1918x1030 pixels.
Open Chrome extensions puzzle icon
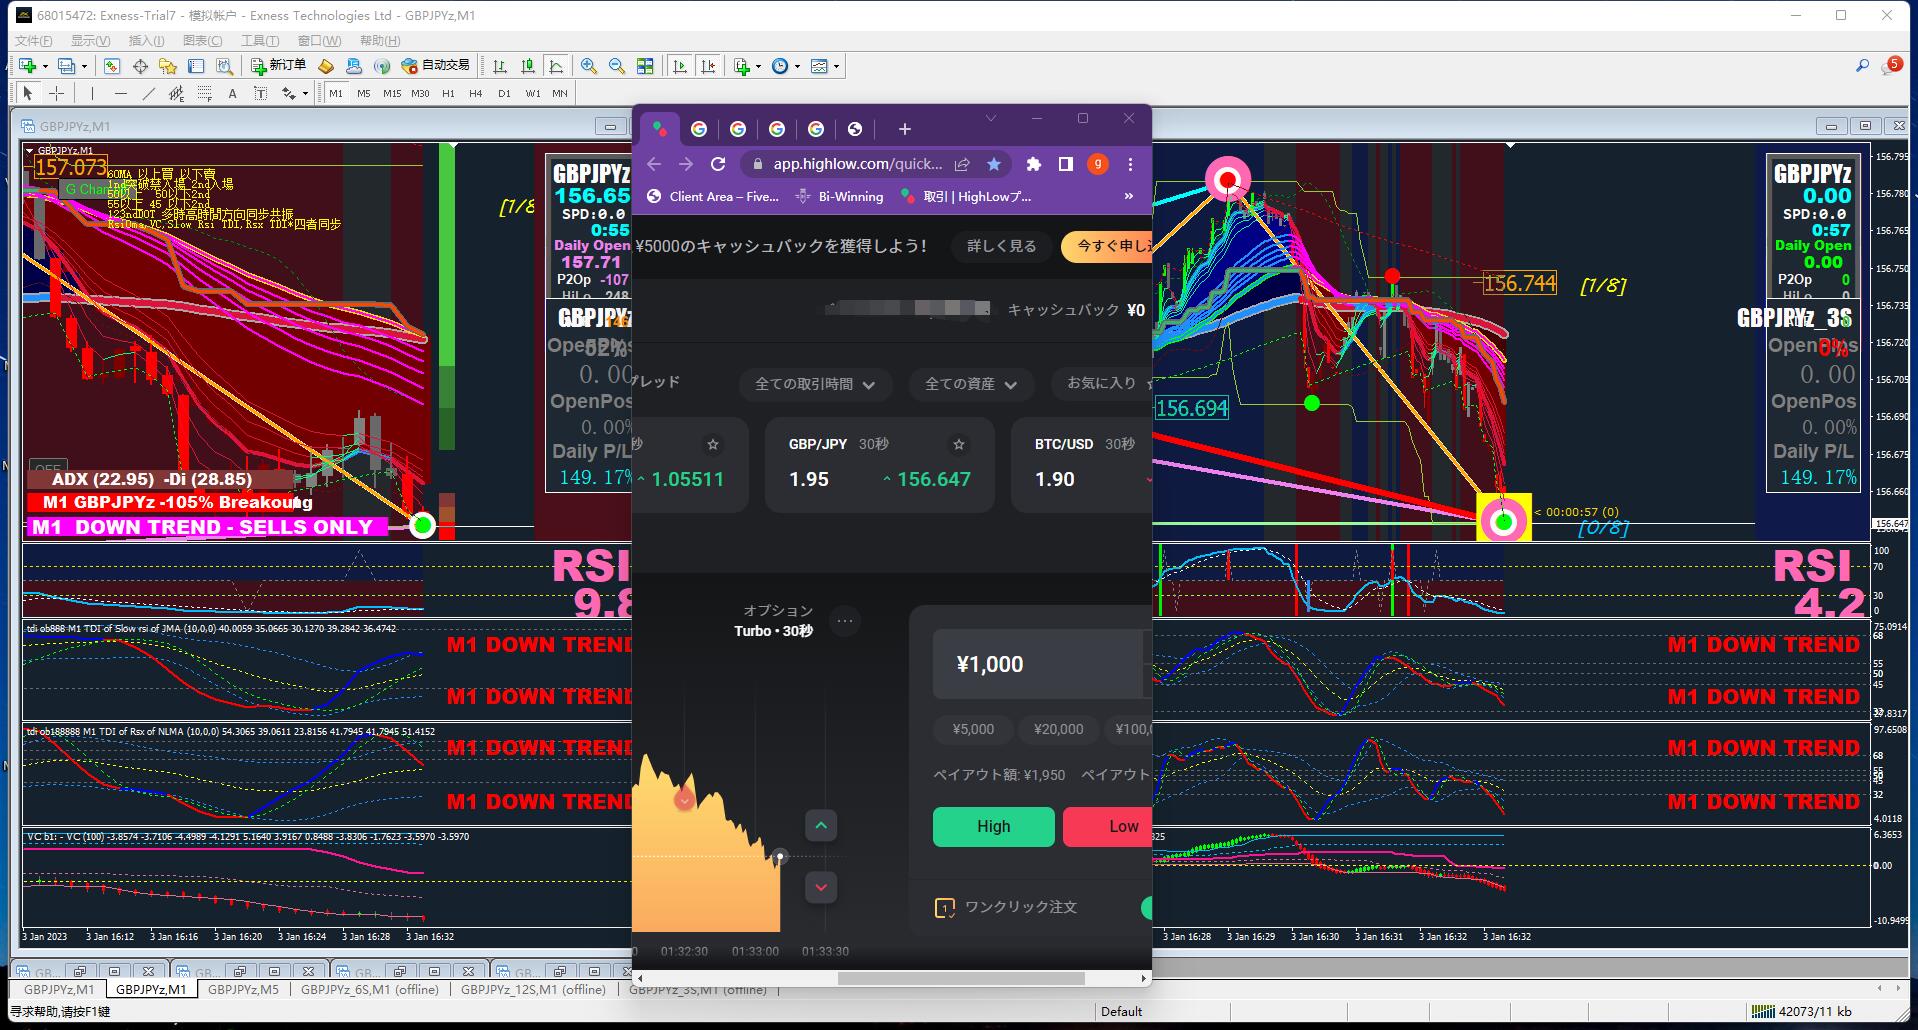pyautogui.click(x=1034, y=164)
